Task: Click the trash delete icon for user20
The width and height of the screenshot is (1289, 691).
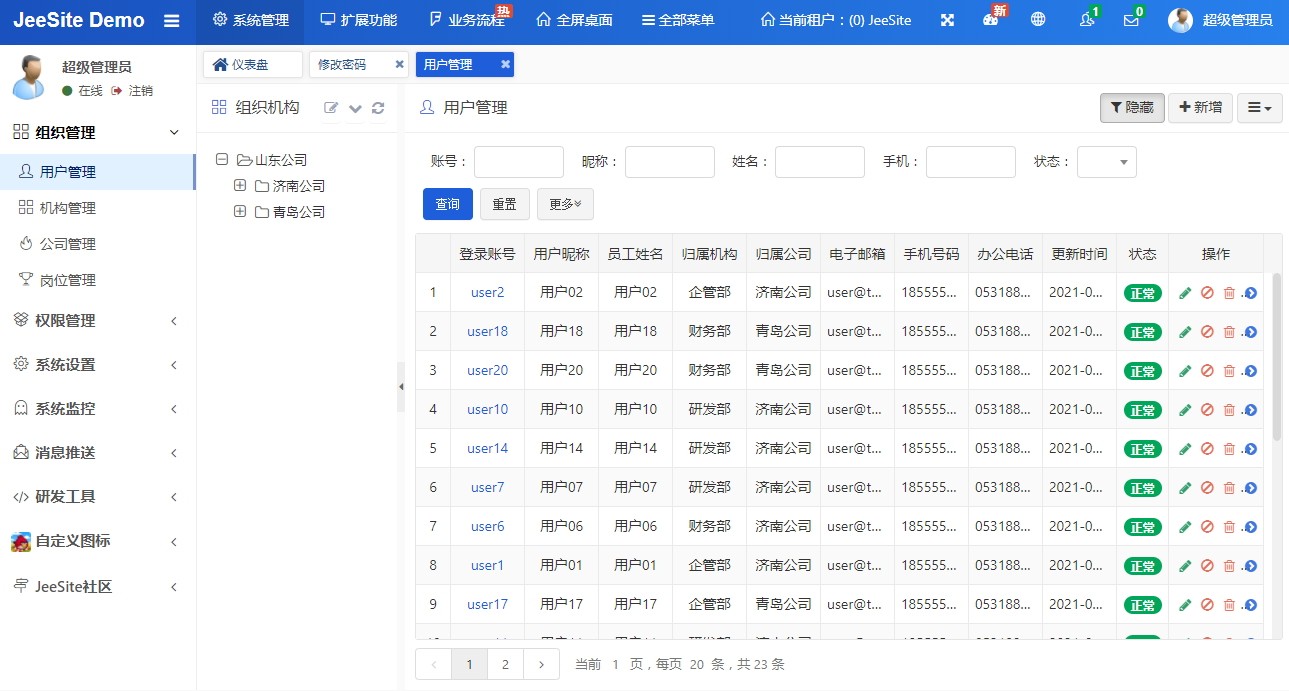Action: coord(1229,371)
